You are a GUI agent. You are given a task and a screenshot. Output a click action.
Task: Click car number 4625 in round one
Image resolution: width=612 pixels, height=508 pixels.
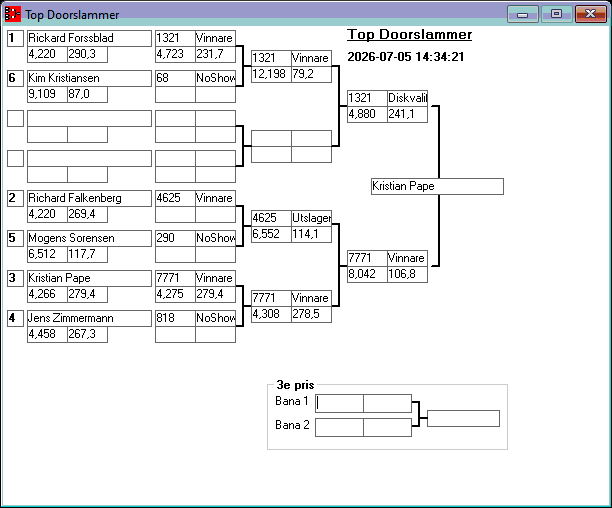[175, 198]
